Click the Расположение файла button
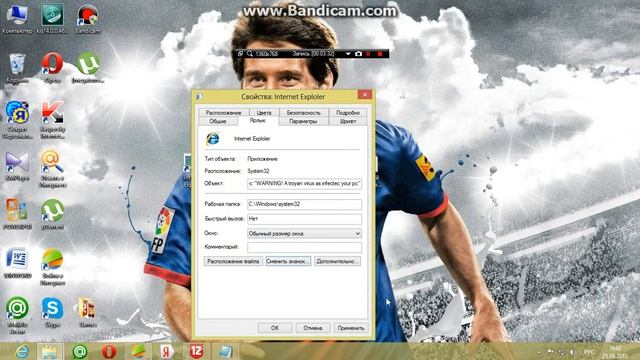 (x=233, y=261)
